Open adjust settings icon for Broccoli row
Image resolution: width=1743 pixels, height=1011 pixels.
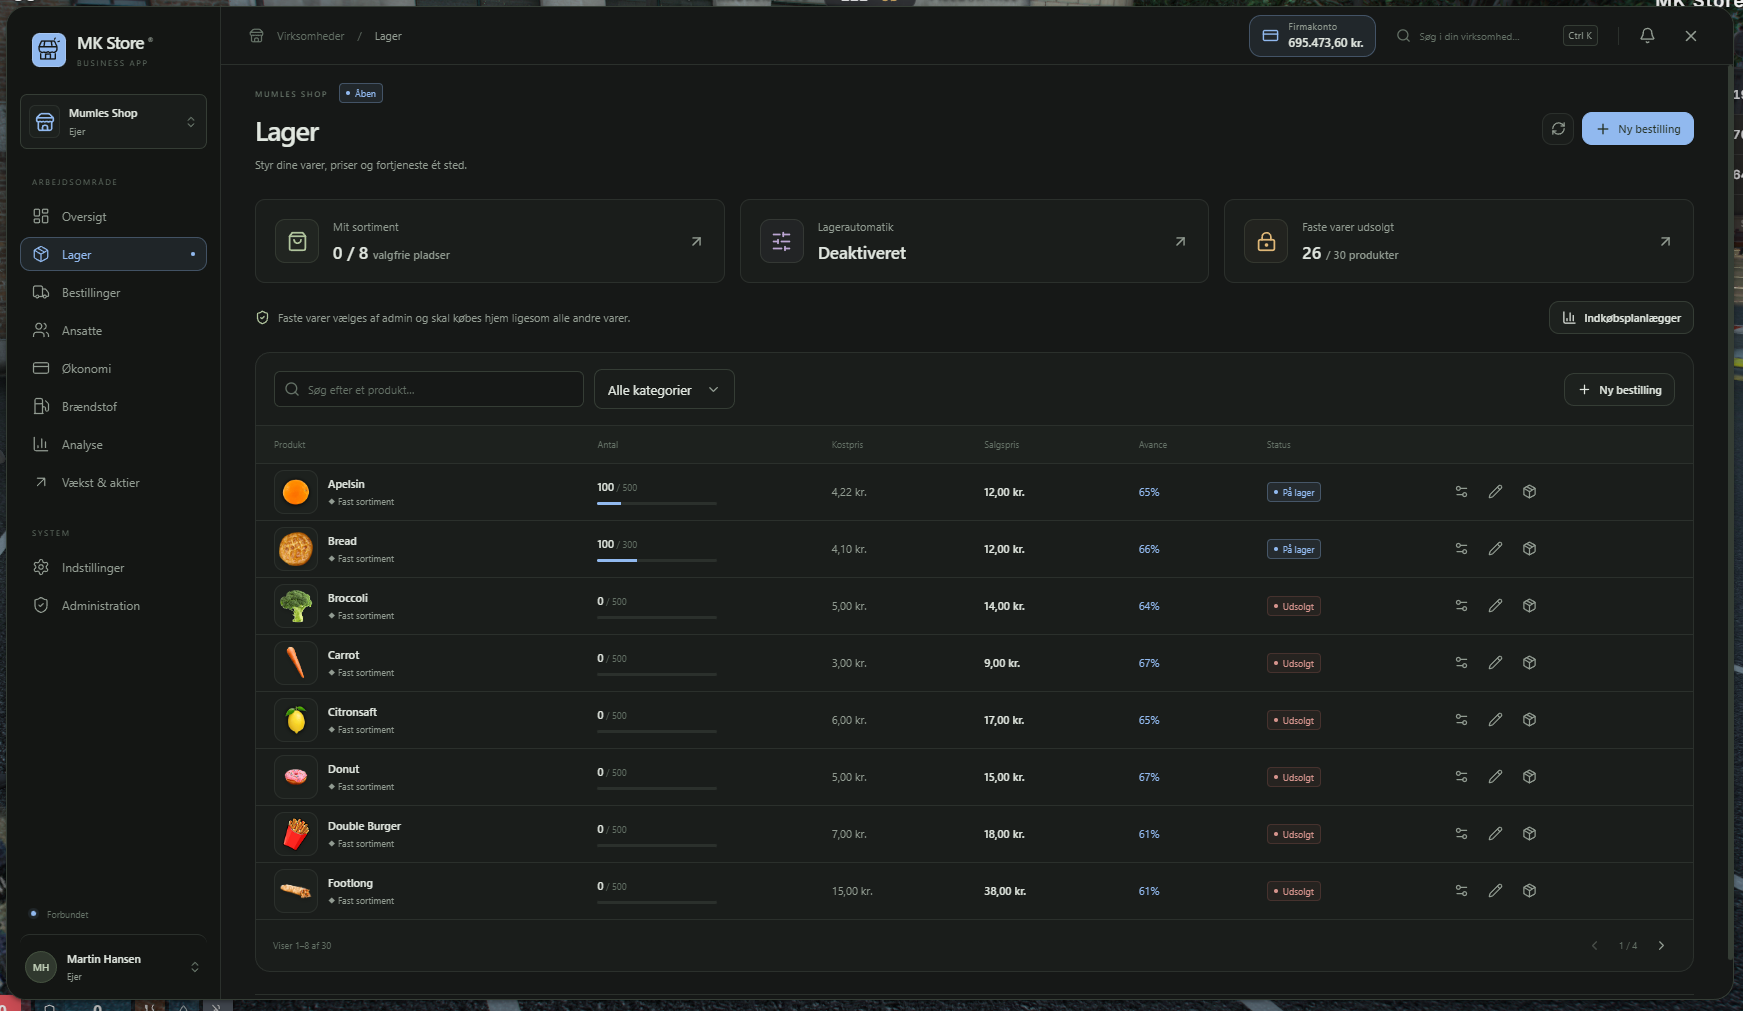(x=1461, y=606)
